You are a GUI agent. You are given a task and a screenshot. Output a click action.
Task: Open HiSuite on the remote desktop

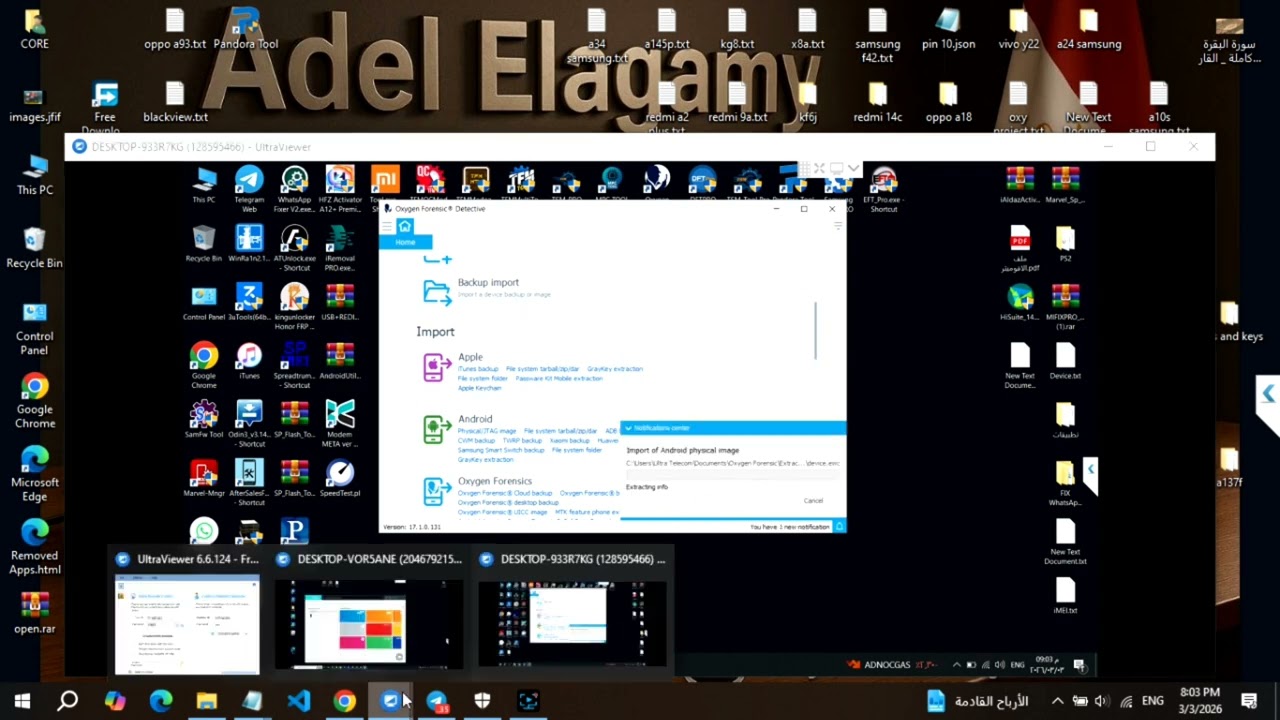pyautogui.click(x=1020, y=303)
